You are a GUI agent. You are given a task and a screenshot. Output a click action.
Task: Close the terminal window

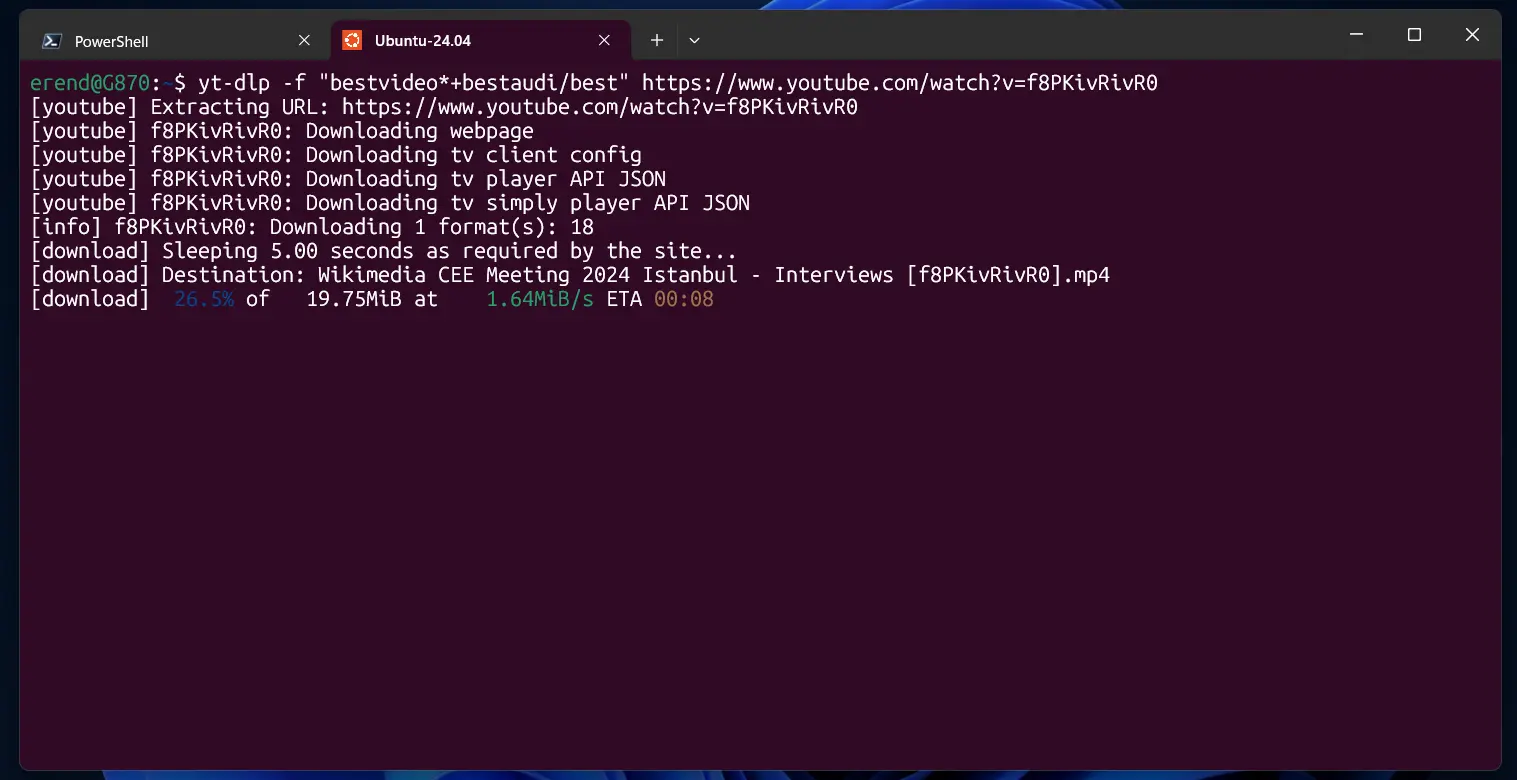pyautogui.click(x=1472, y=35)
